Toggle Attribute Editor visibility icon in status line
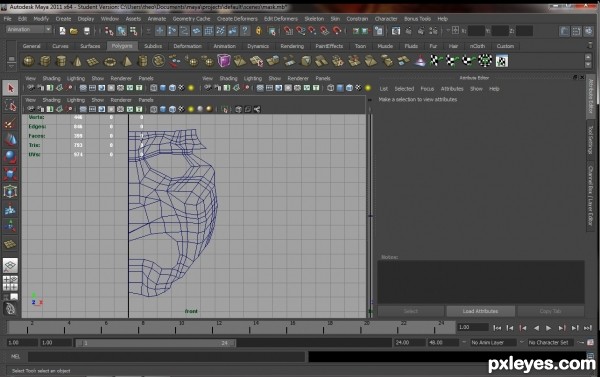 564,31
